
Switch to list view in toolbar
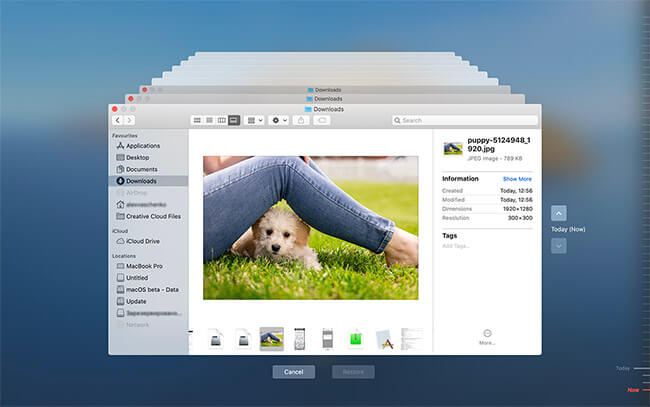(x=209, y=120)
